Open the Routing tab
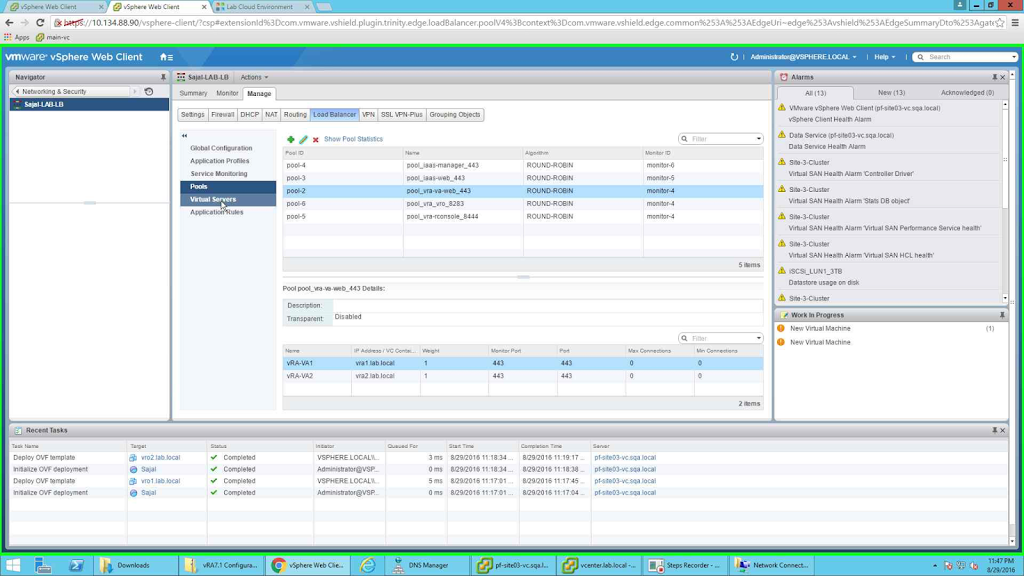The width and height of the screenshot is (1024, 576). (x=295, y=114)
